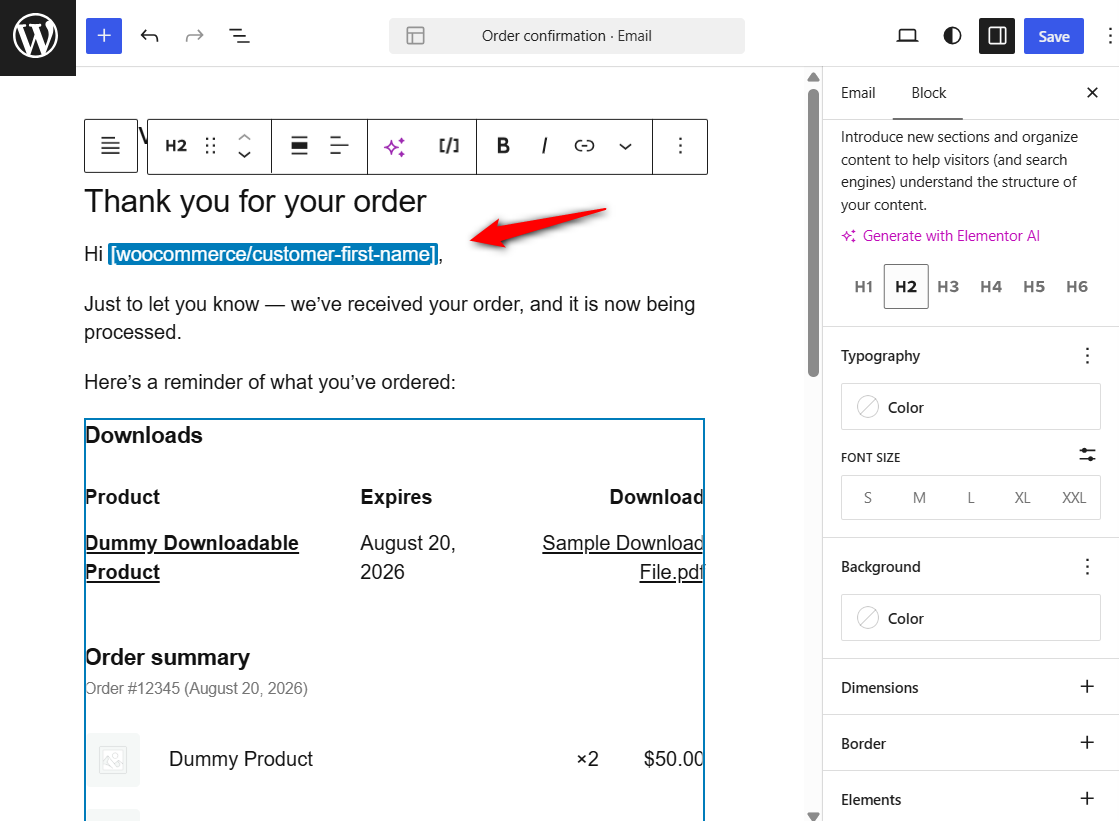Select the Order summary heading
Screen dimensions: 1119x821
tap(167, 657)
